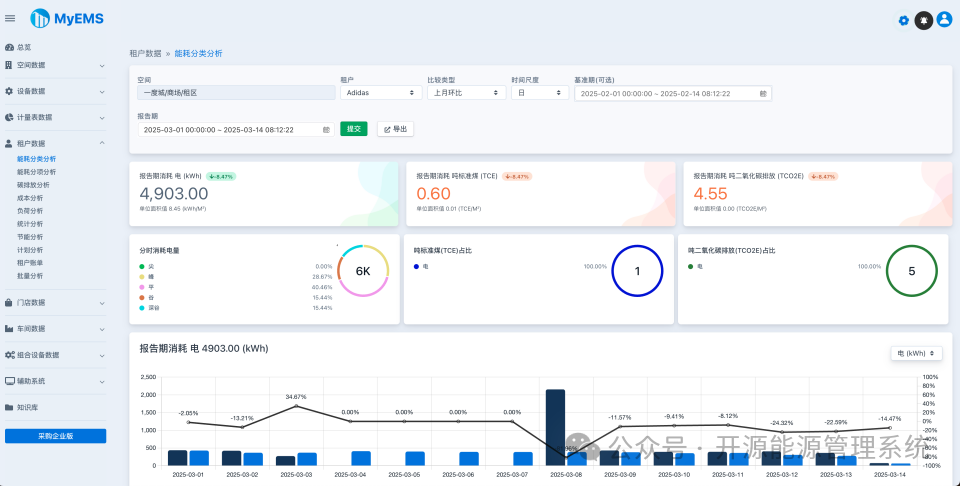Viewport: 960px width, 486px height.
Task: Open calendar icon in 基准期 field
Action: 763,94
